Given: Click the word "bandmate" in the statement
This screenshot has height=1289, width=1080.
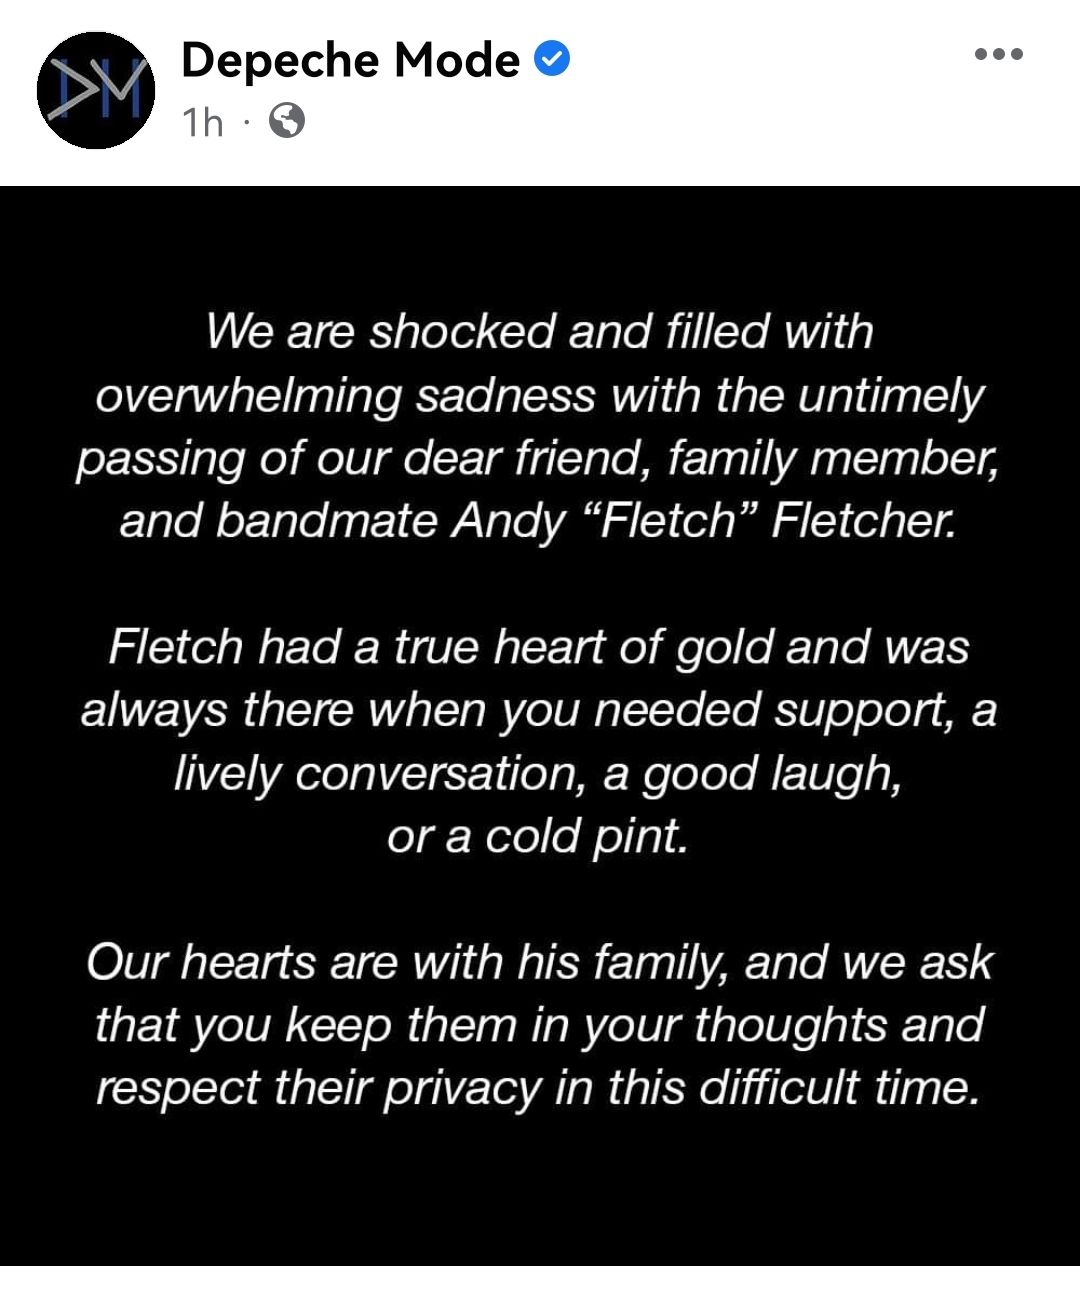Looking at the screenshot, I should tap(326, 521).
